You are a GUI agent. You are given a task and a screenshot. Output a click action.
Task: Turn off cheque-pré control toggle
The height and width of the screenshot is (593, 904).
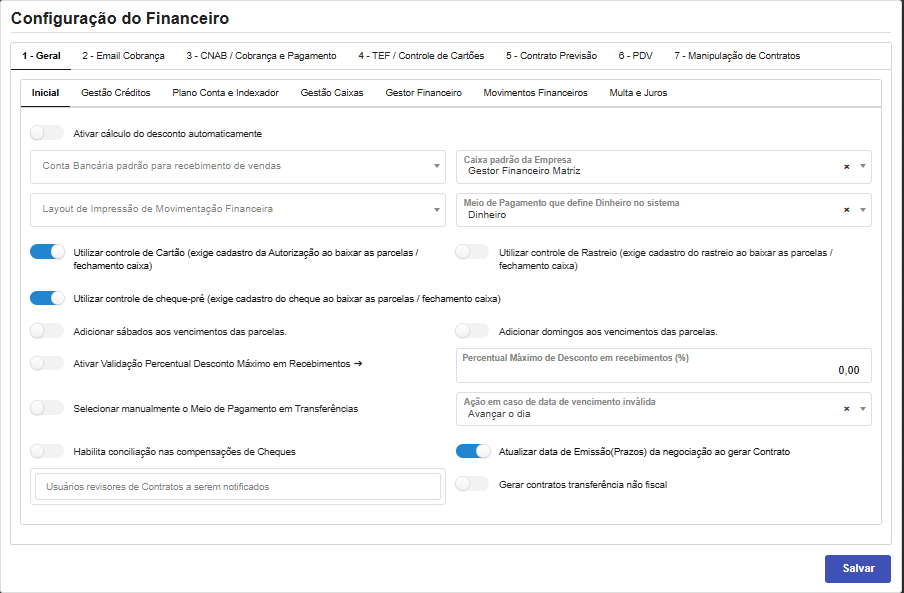(47, 298)
